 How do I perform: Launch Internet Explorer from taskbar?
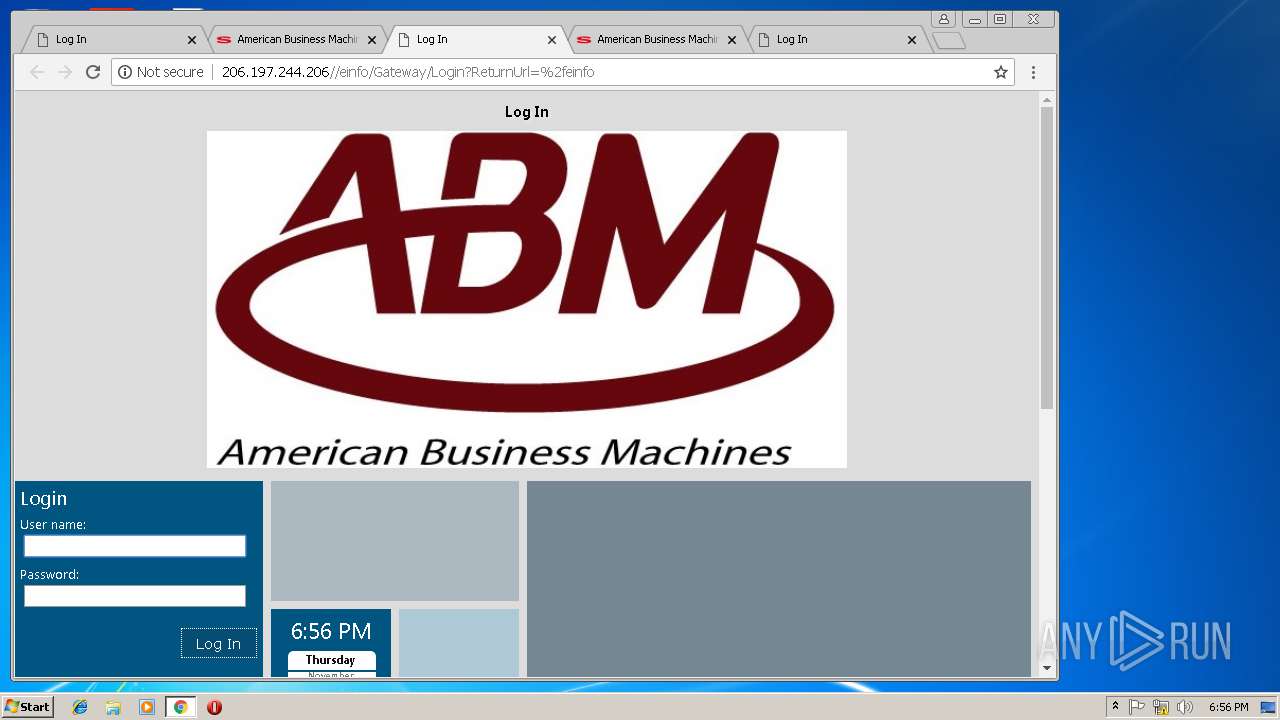80,707
